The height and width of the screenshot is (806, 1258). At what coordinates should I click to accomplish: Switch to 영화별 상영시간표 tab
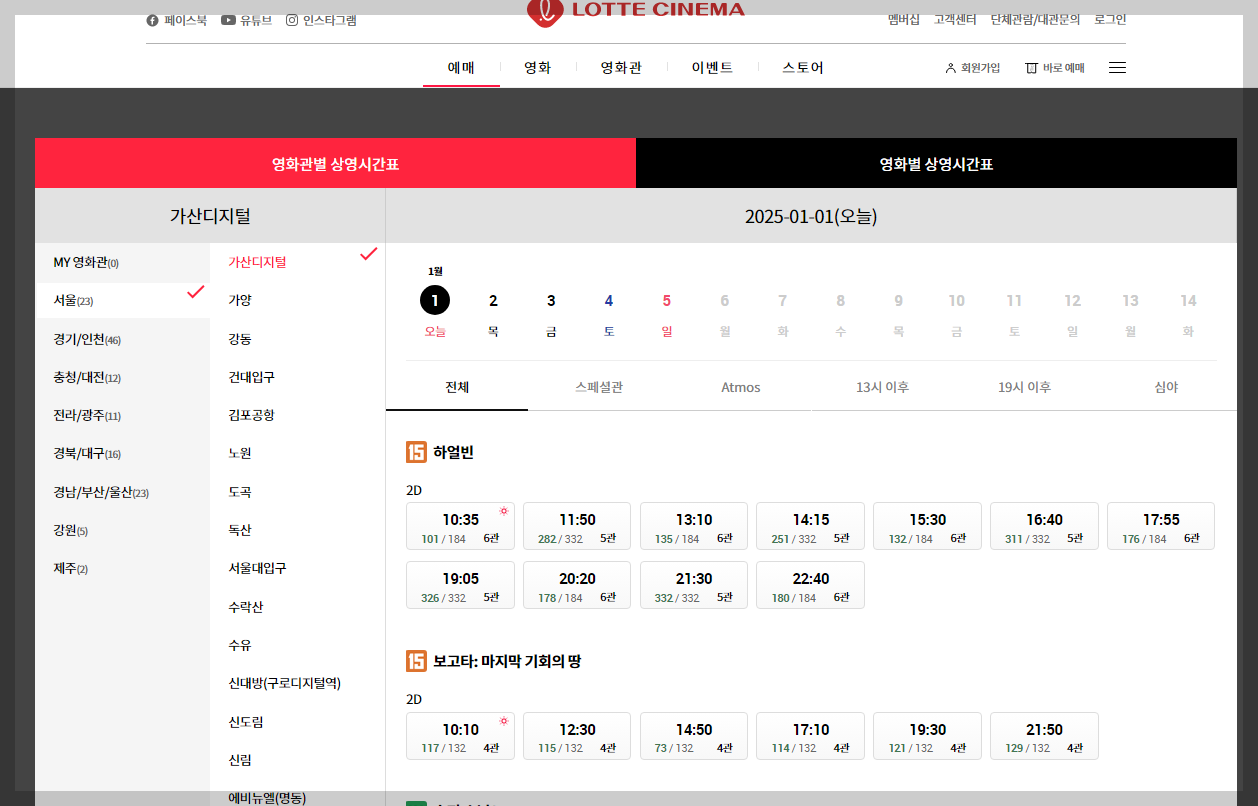coord(936,164)
